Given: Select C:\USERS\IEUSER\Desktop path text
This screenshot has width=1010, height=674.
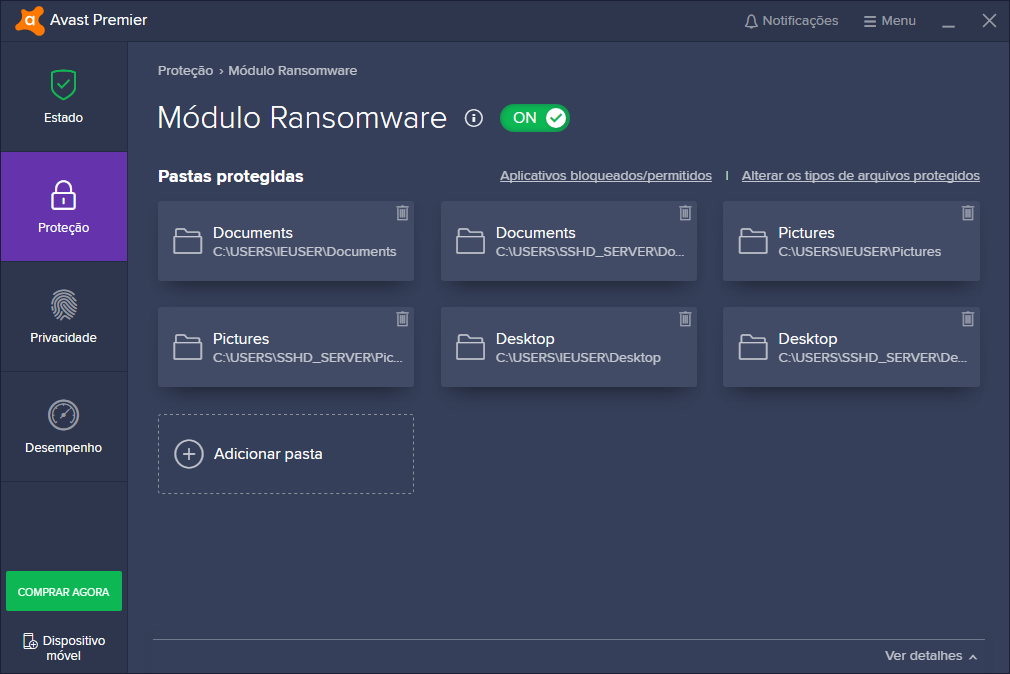Looking at the screenshot, I should (578, 358).
